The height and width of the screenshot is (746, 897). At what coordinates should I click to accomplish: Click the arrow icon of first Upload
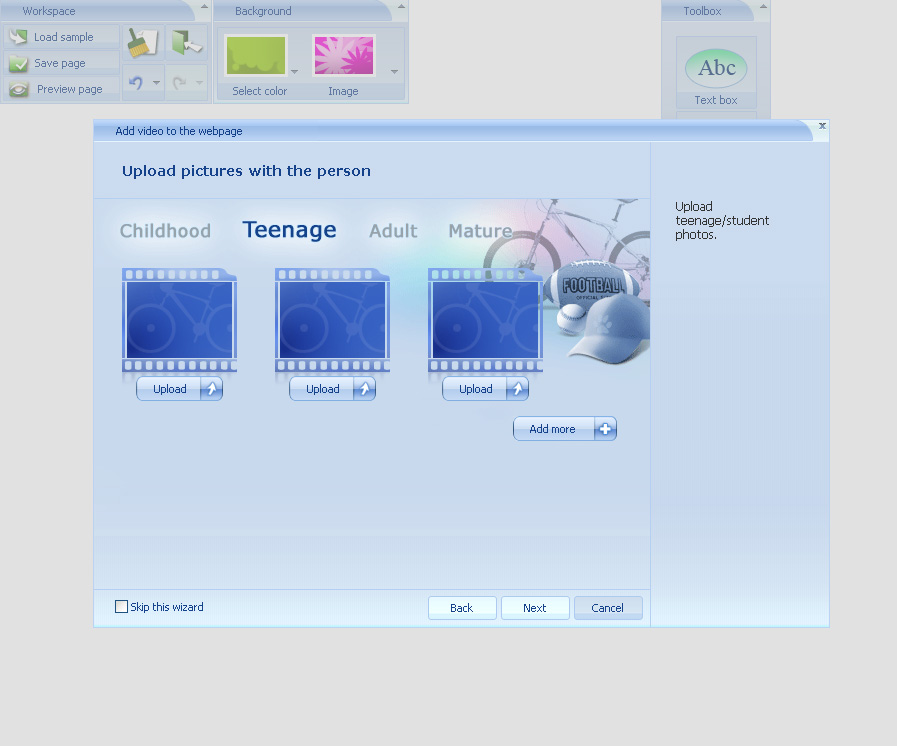tap(212, 389)
